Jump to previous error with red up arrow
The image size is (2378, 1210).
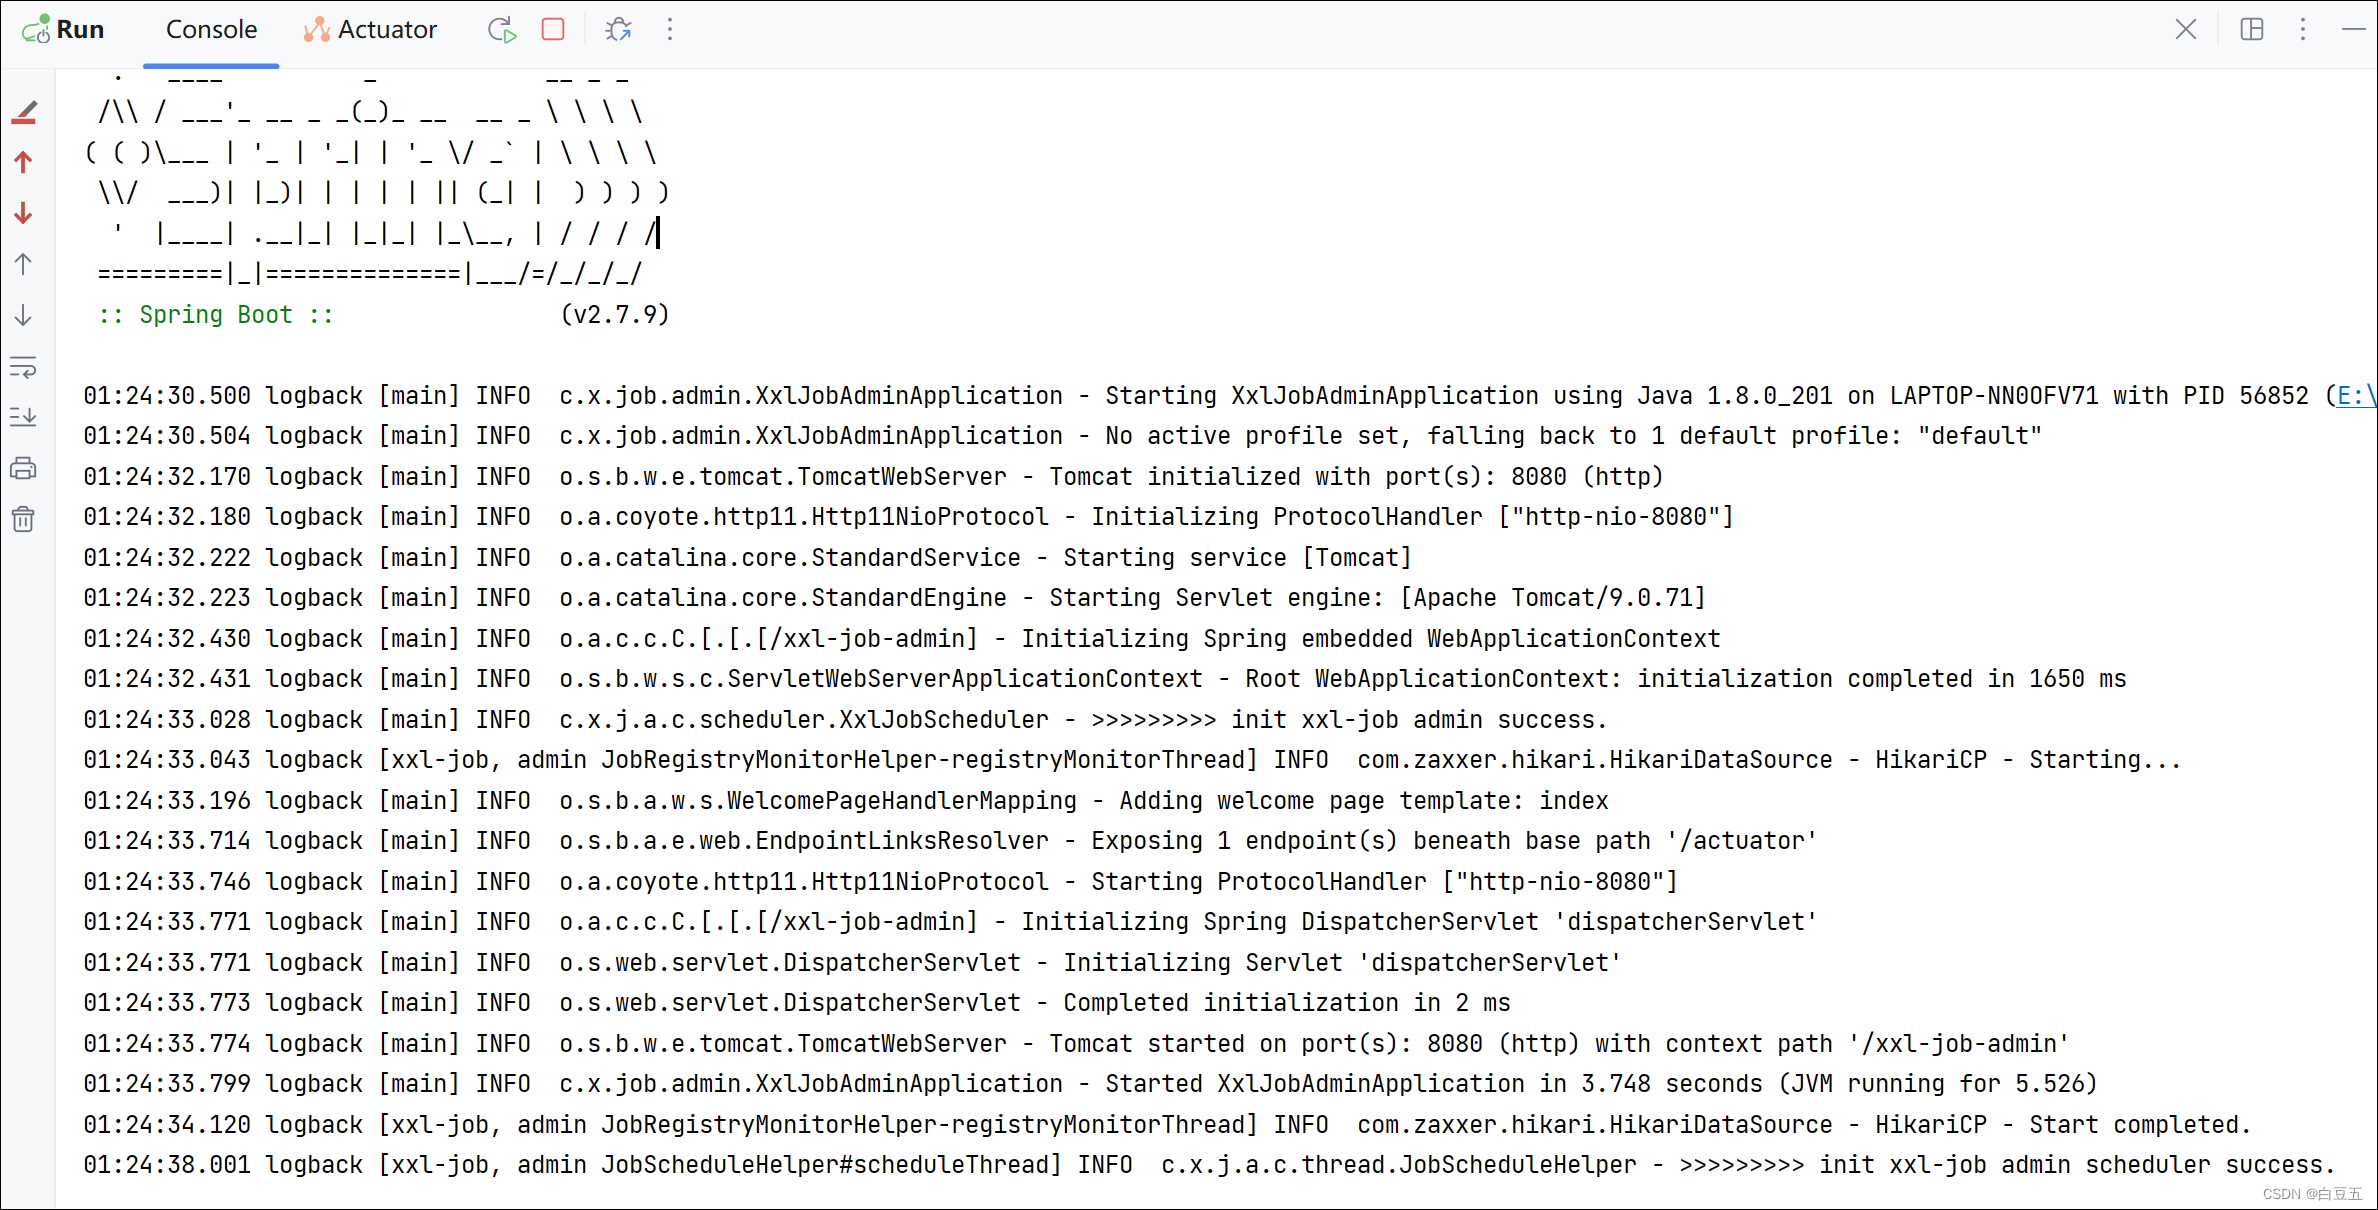[24, 162]
